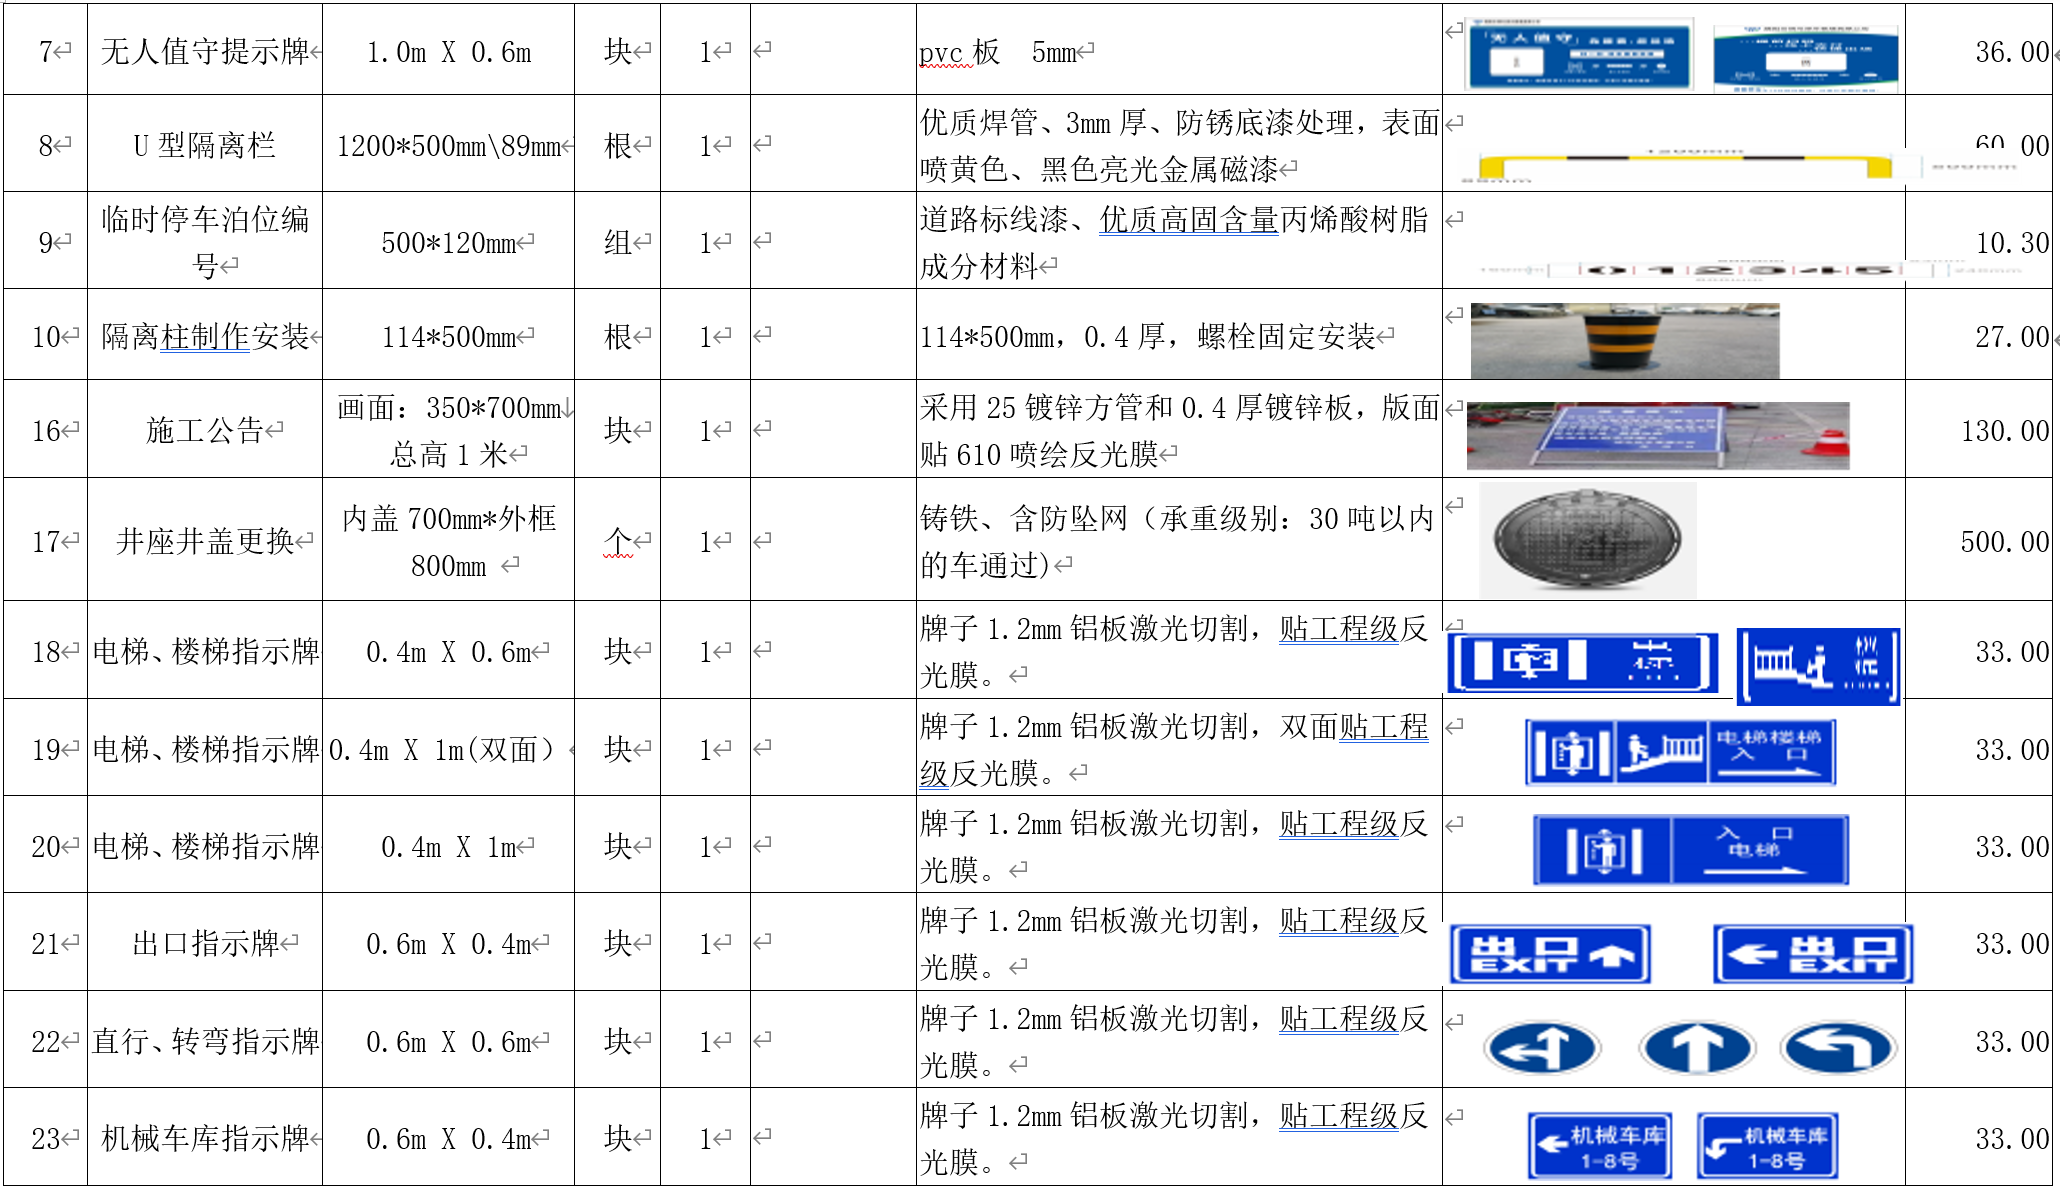Click the spell-flagged word pvc
Screen dimensions: 2060x1194
tap(942, 53)
